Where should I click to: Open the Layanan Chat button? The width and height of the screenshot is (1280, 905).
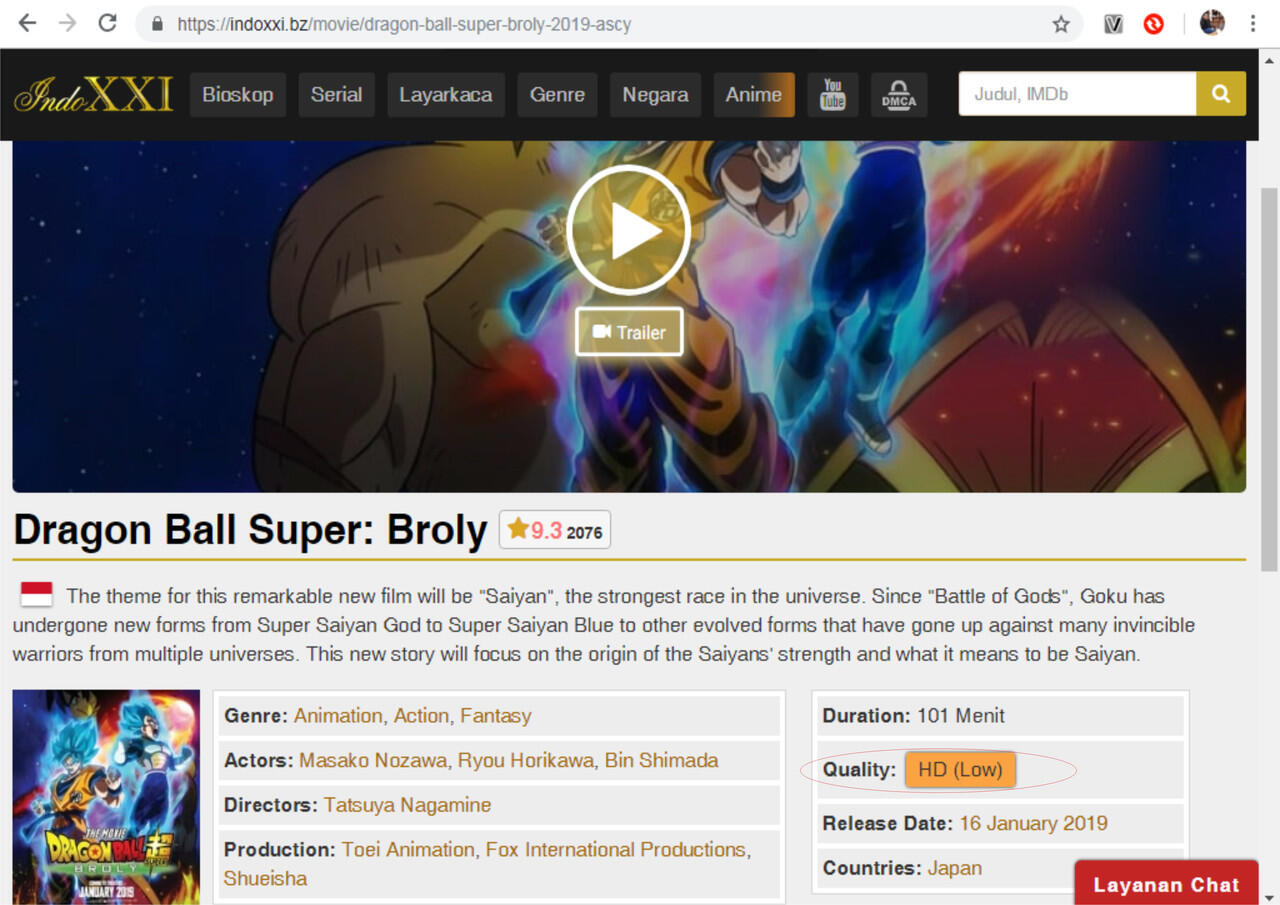(x=1166, y=884)
